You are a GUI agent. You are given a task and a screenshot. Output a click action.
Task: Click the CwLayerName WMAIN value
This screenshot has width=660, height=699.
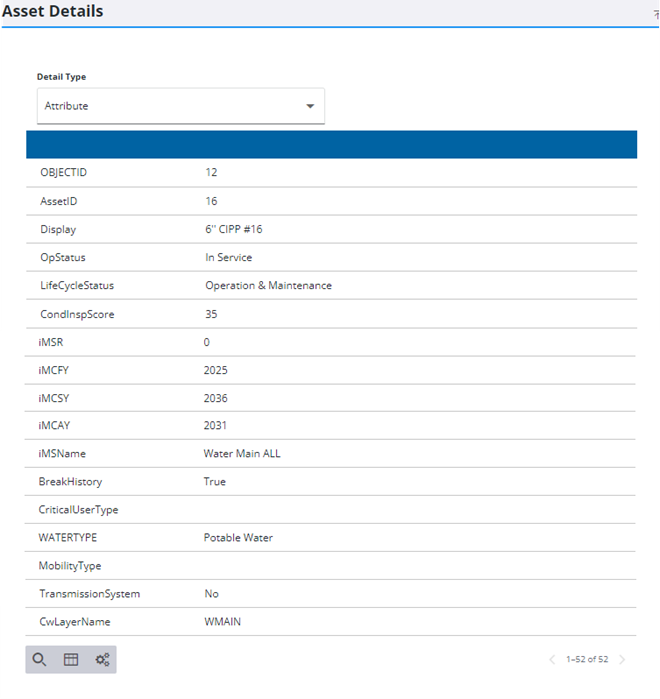coord(222,621)
